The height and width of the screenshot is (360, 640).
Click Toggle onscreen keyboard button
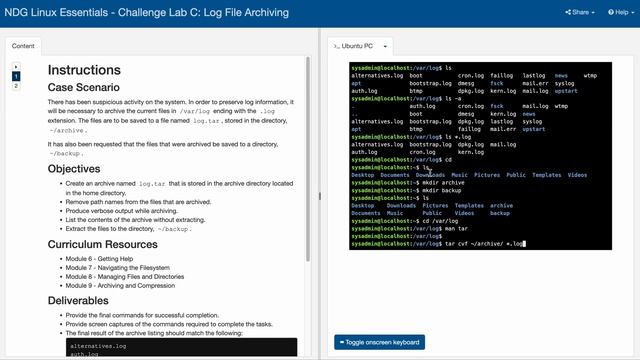[379, 342]
